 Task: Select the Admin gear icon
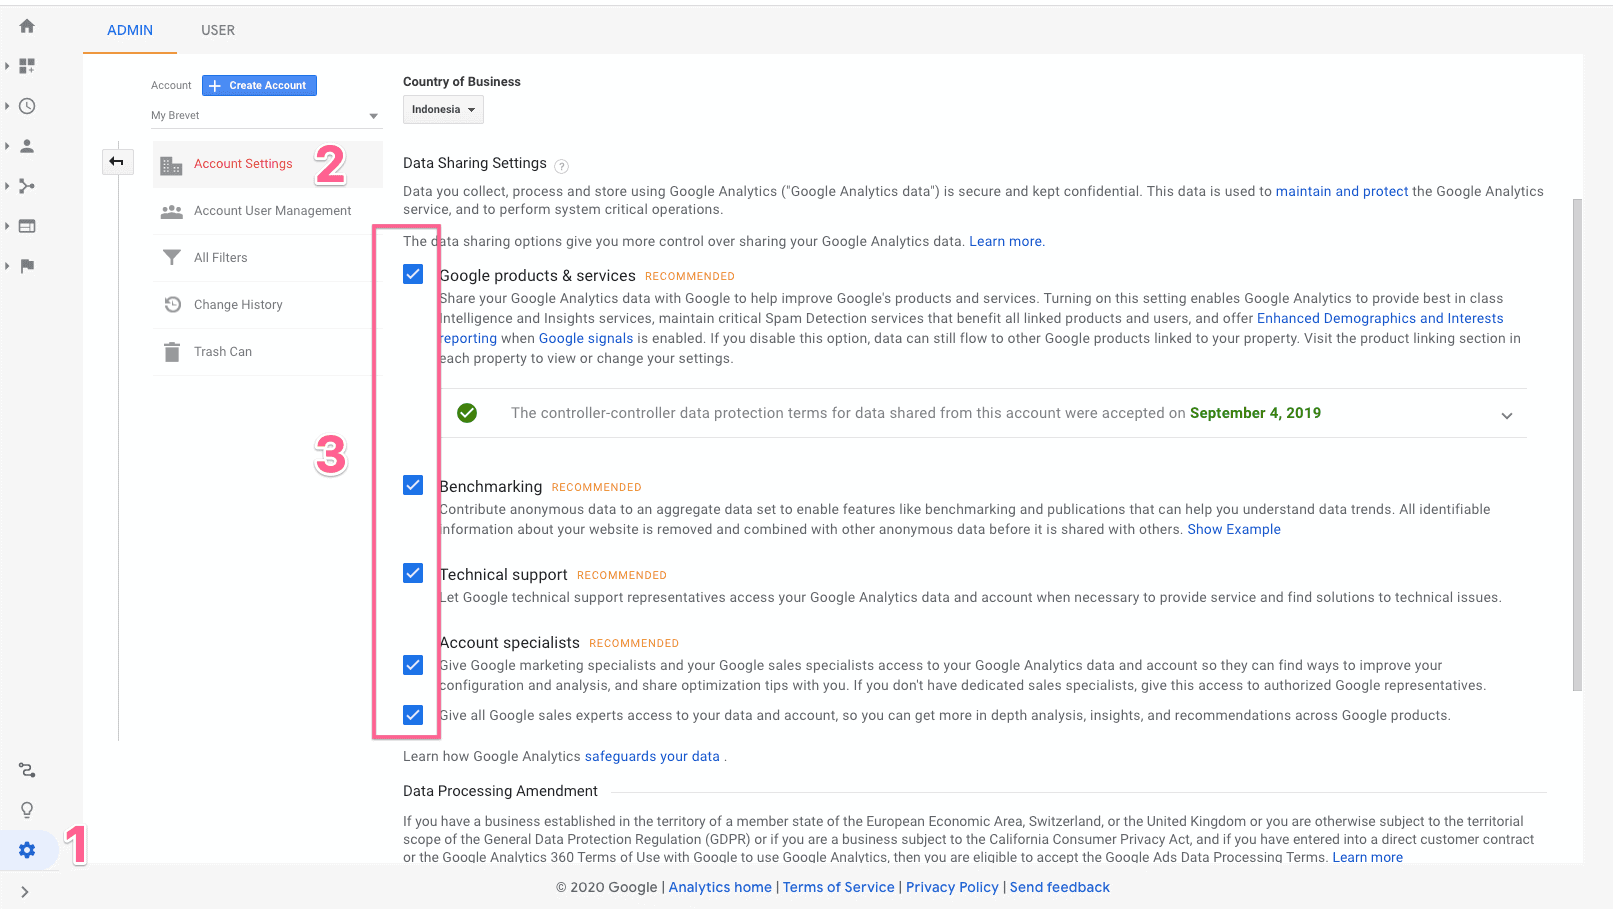pyautogui.click(x=26, y=850)
